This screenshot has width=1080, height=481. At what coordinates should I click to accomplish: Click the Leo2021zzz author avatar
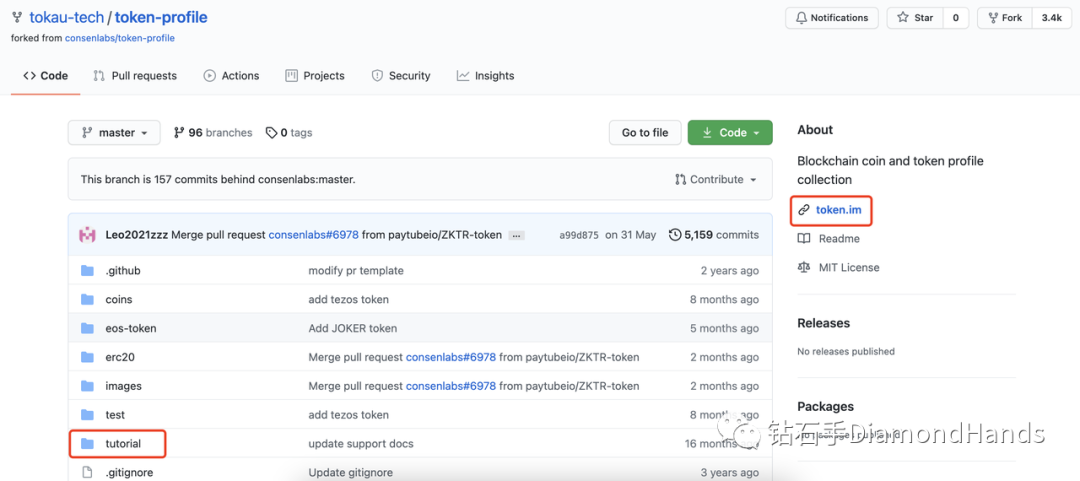(88, 235)
